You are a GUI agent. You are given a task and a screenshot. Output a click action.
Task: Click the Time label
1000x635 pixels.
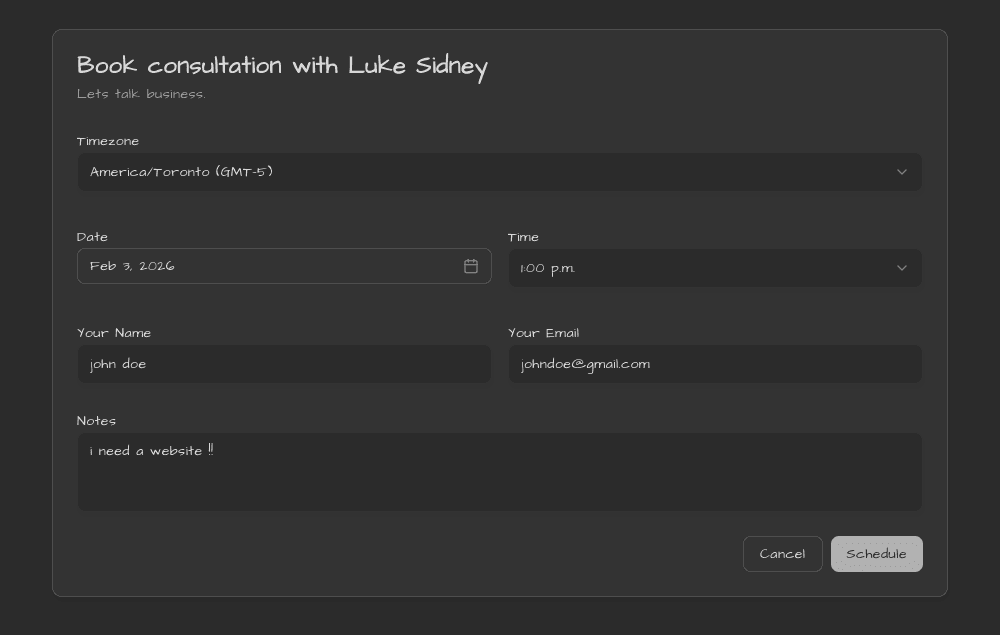523,237
